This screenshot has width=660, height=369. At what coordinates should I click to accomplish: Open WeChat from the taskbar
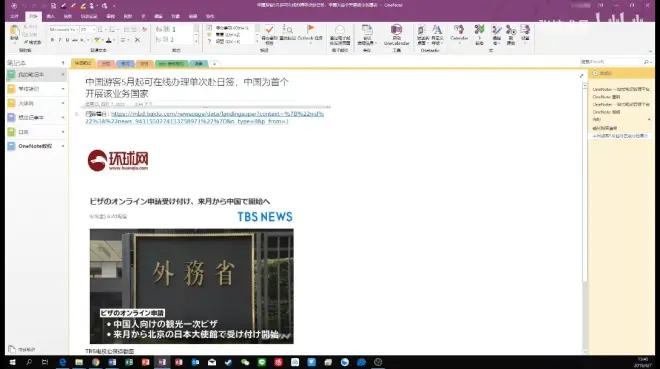pyautogui.click(x=245, y=362)
